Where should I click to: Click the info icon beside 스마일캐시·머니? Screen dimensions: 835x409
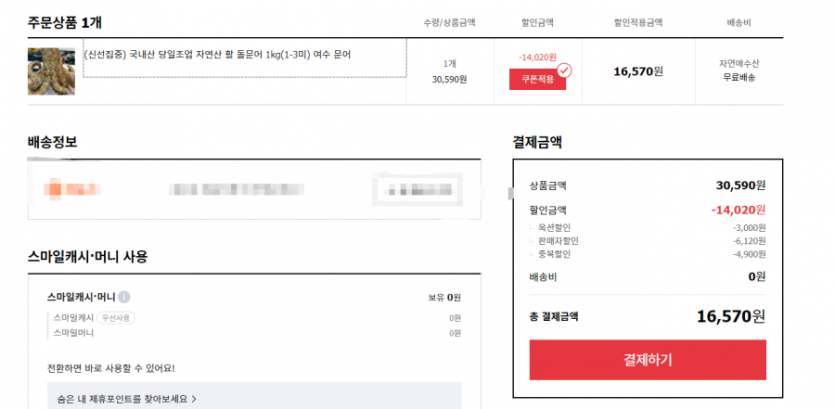click(124, 297)
